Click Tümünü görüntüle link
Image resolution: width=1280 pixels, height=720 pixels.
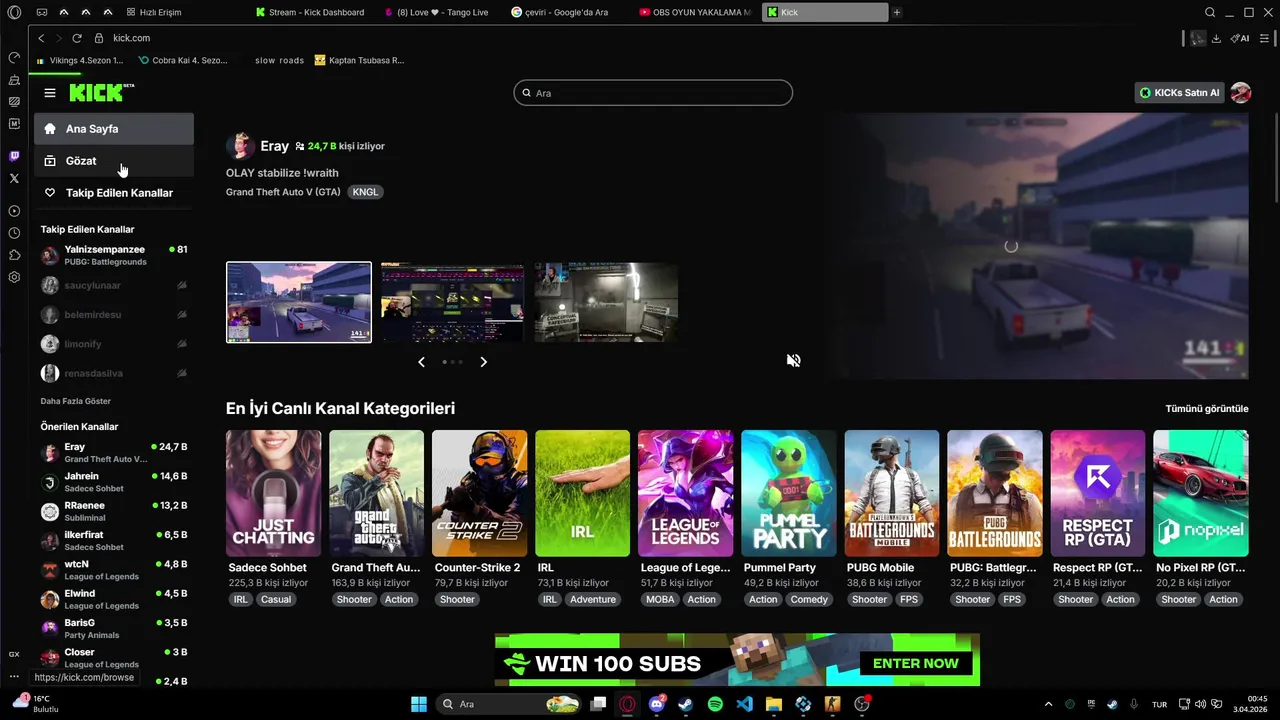tap(1207, 408)
